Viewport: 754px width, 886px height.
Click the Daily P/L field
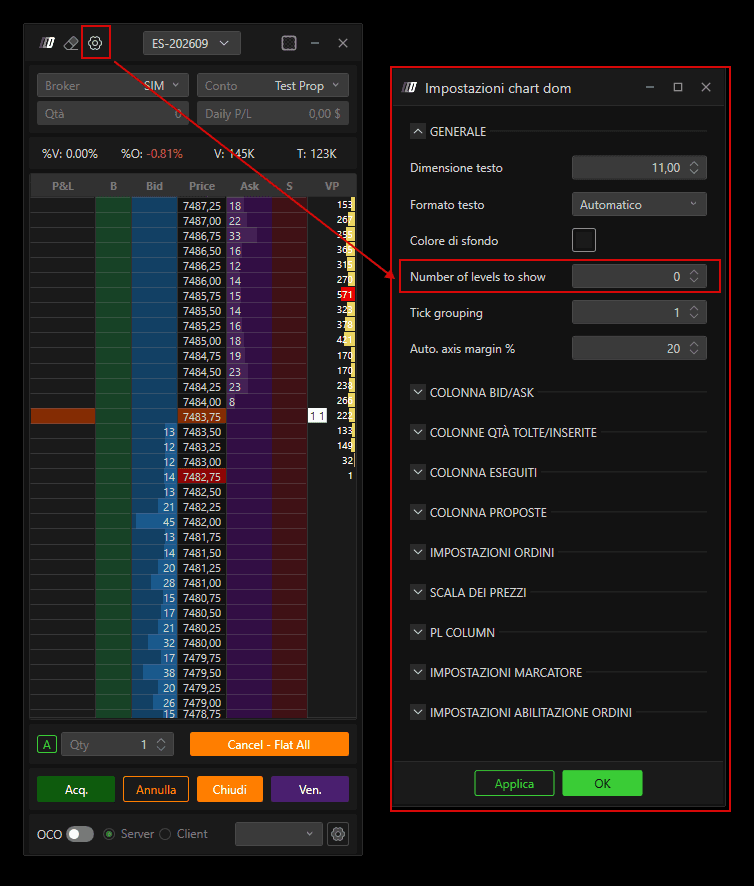point(272,114)
